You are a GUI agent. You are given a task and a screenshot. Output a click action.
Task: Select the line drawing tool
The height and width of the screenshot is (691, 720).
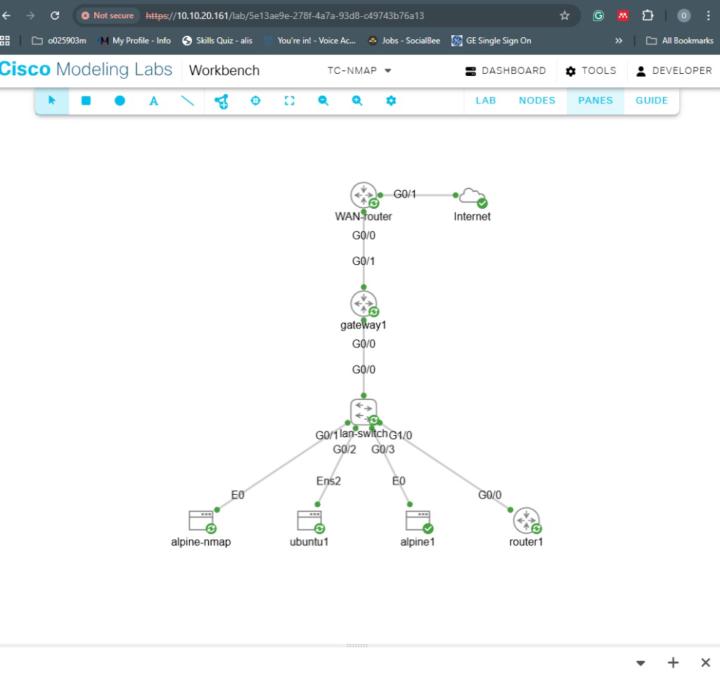click(187, 101)
